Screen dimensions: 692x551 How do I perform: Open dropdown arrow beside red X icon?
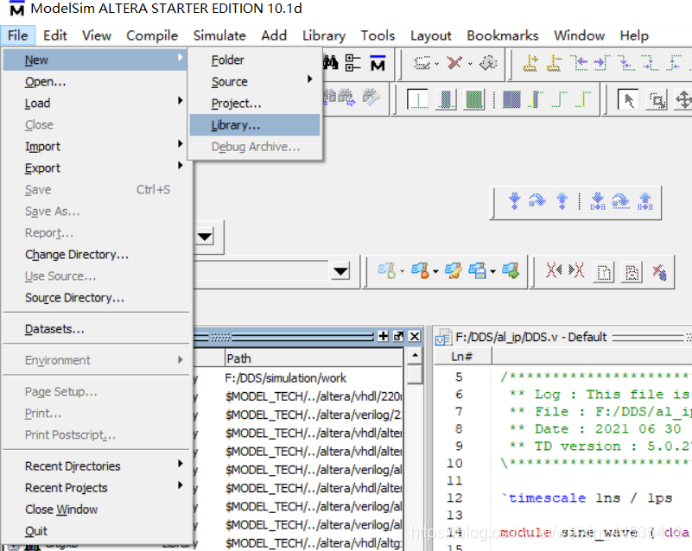[470, 64]
